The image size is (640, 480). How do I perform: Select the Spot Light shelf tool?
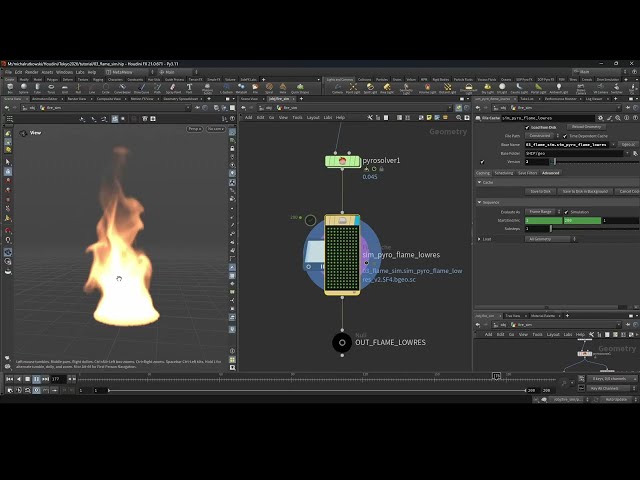click(370, 88)
